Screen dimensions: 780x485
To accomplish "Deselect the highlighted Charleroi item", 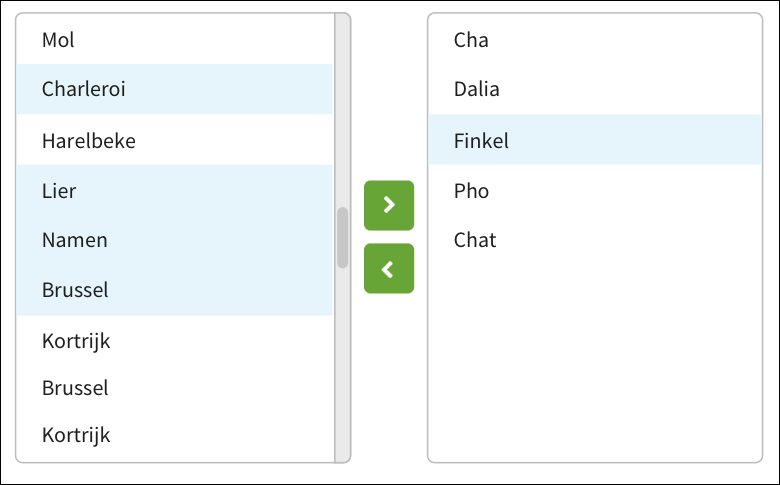I will [x=174, y=89].
